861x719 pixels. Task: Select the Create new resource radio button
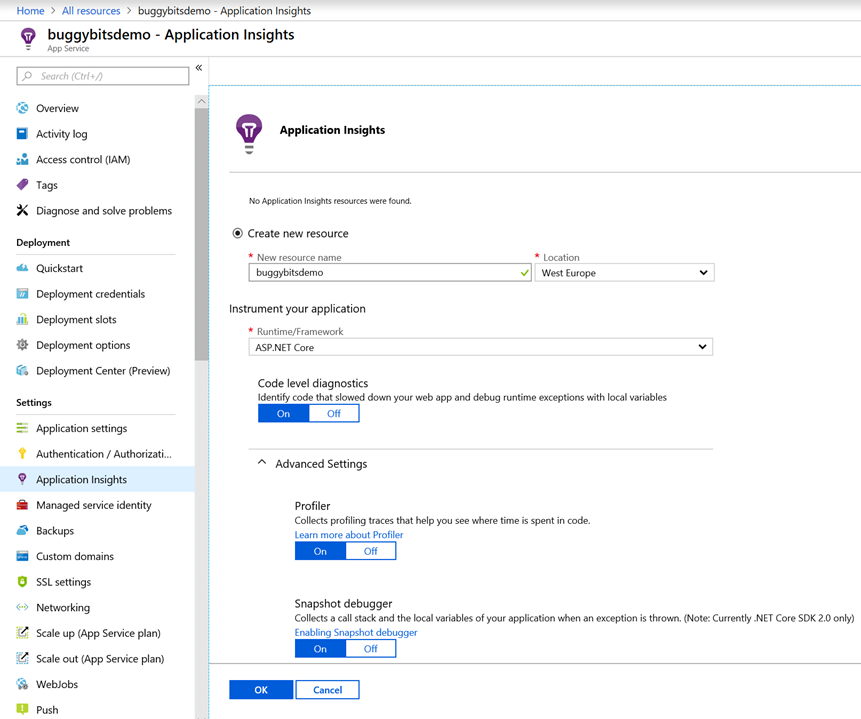237,233
